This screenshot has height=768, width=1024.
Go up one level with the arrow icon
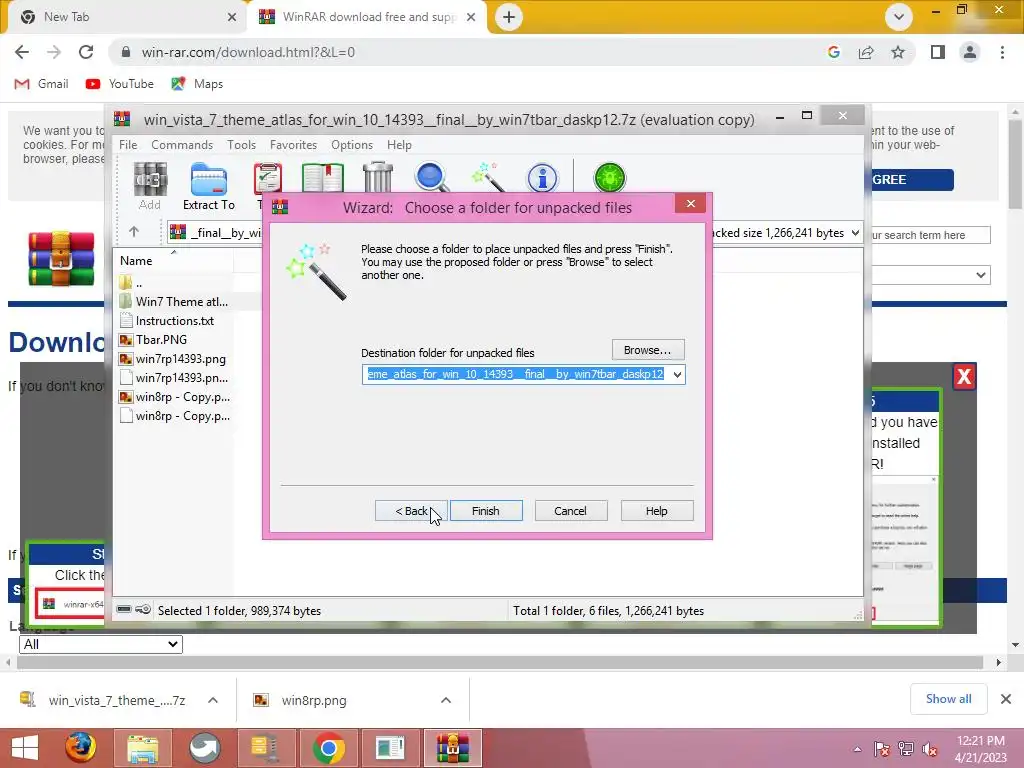click(x=134, y=231)
